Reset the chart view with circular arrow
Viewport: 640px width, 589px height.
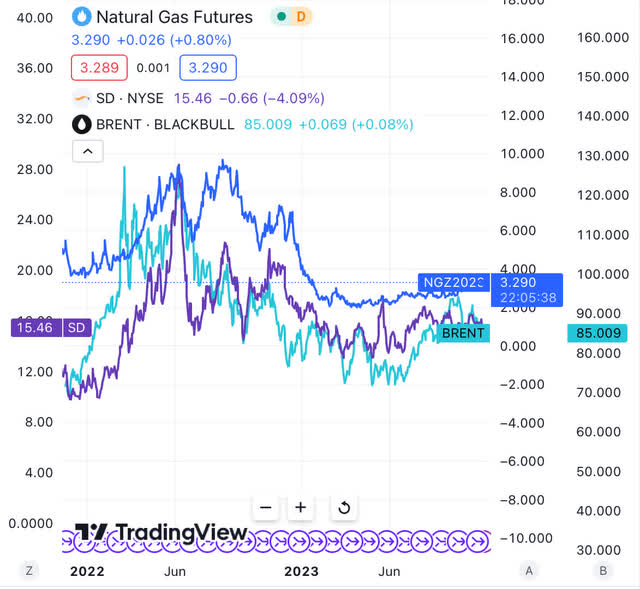pos(344,507)
